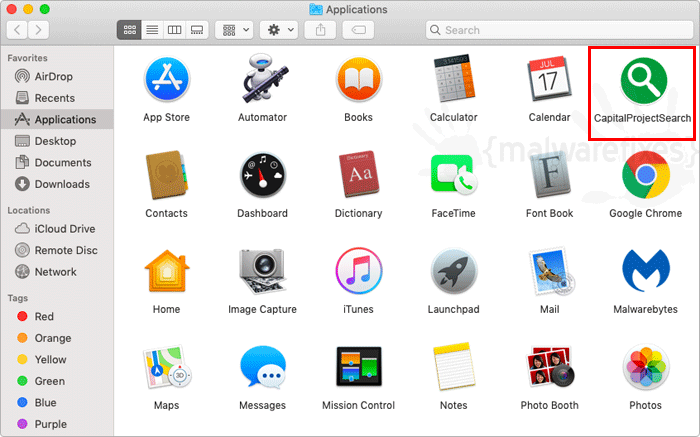Filter by the Purple tag
Screen dimensions: 700x437
[57, 424]
